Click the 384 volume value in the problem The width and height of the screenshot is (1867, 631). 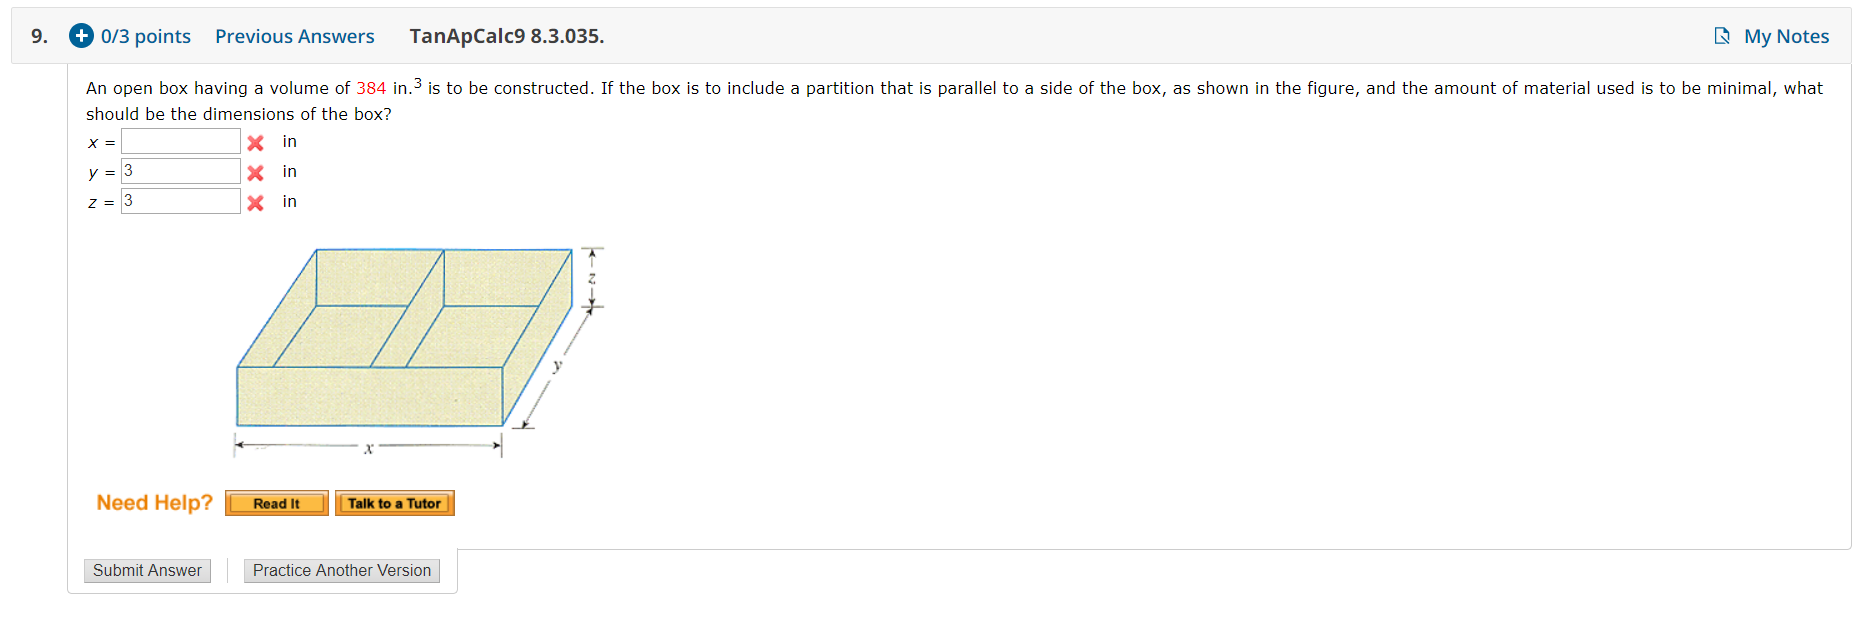pos(369,88)
